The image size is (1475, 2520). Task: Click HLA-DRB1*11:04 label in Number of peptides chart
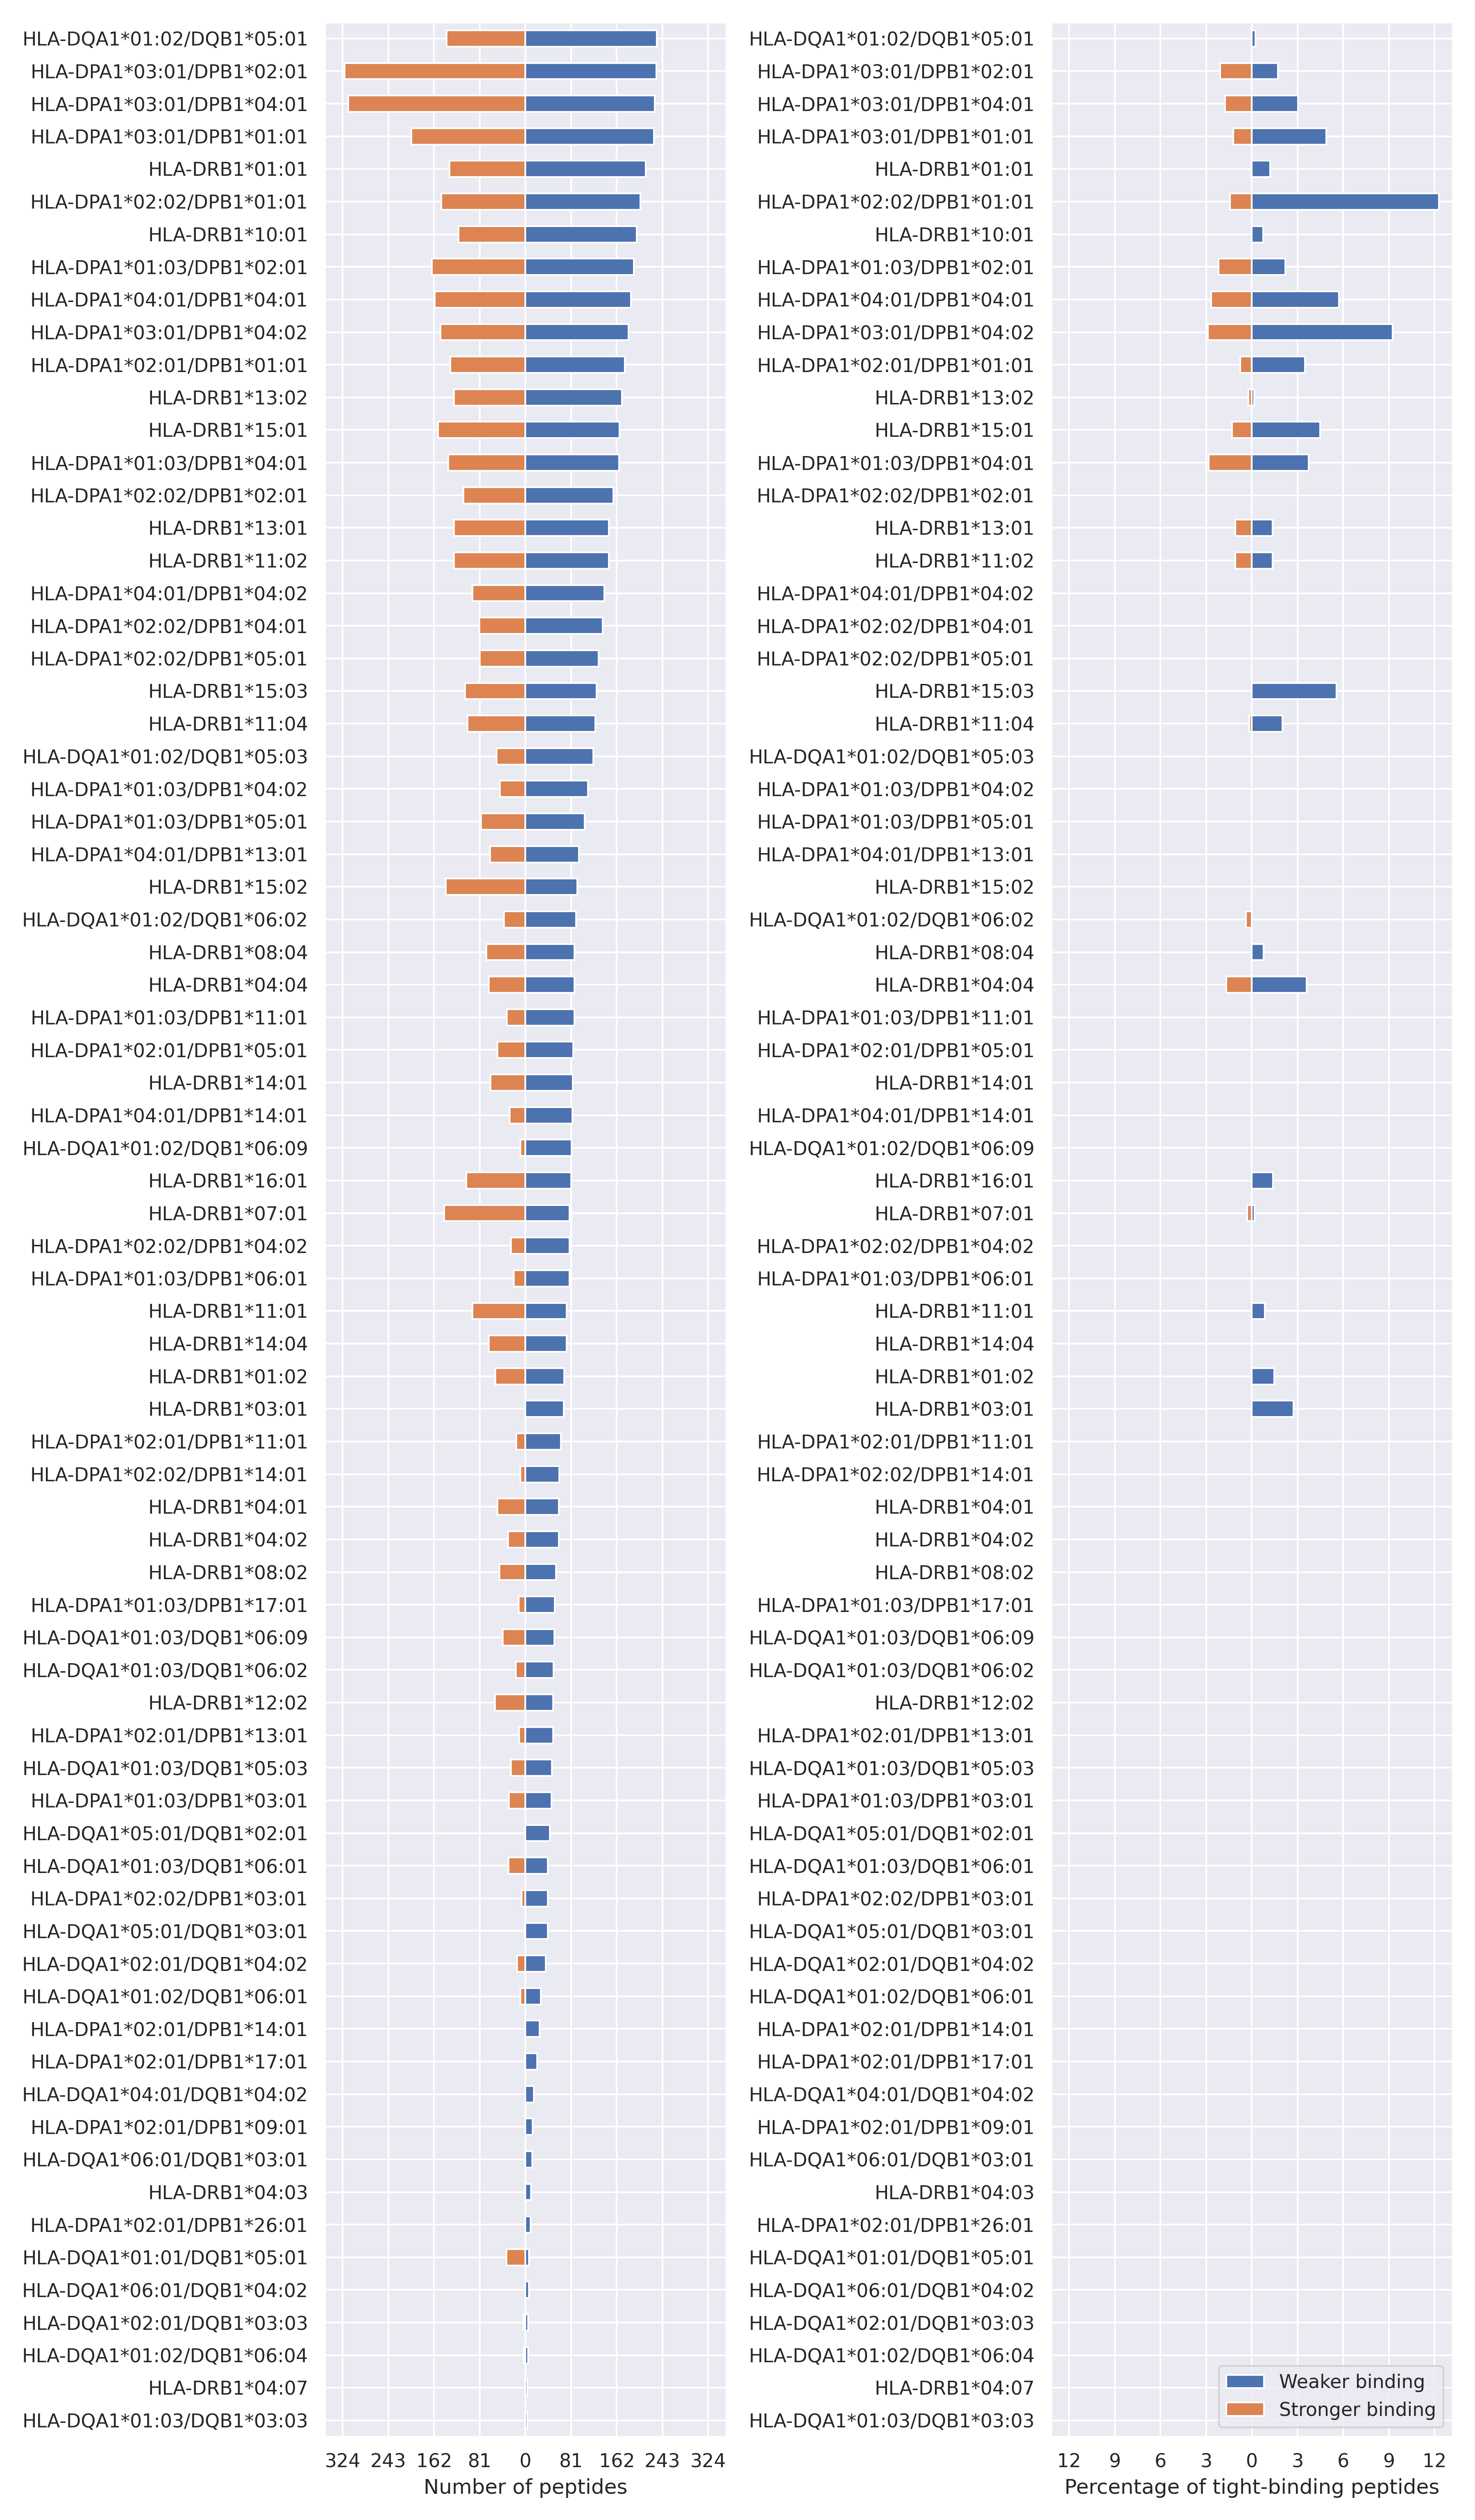coord(228,724)
